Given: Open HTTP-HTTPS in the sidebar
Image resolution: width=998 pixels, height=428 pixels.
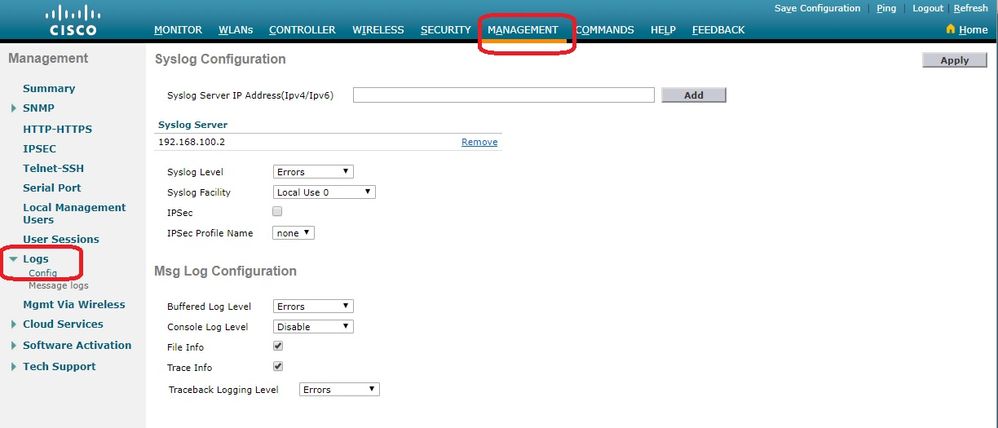Looking at the screenshot, I should click(57, 129).
